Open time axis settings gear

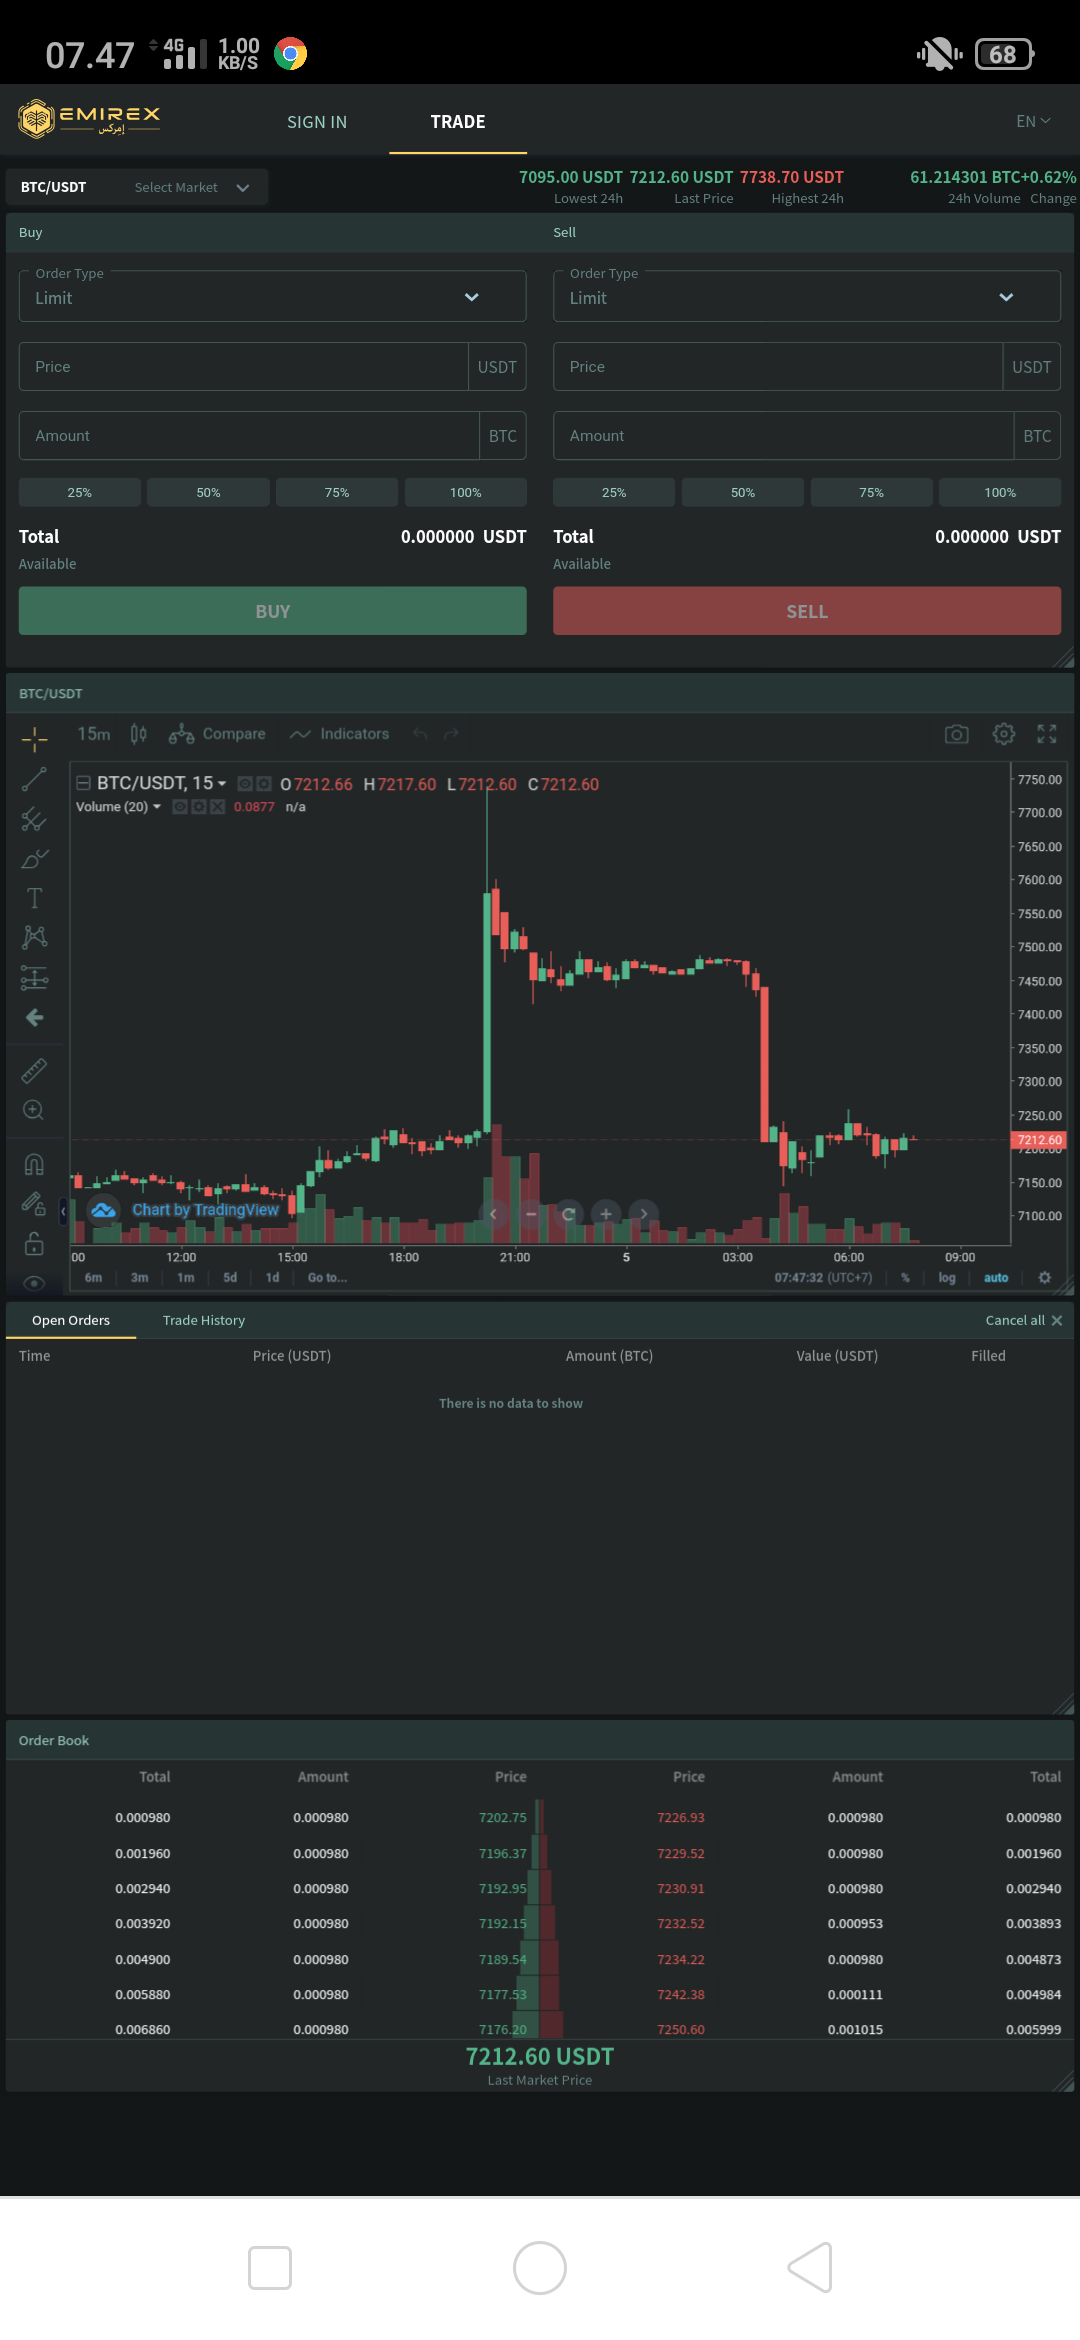pos(1045,1277)
